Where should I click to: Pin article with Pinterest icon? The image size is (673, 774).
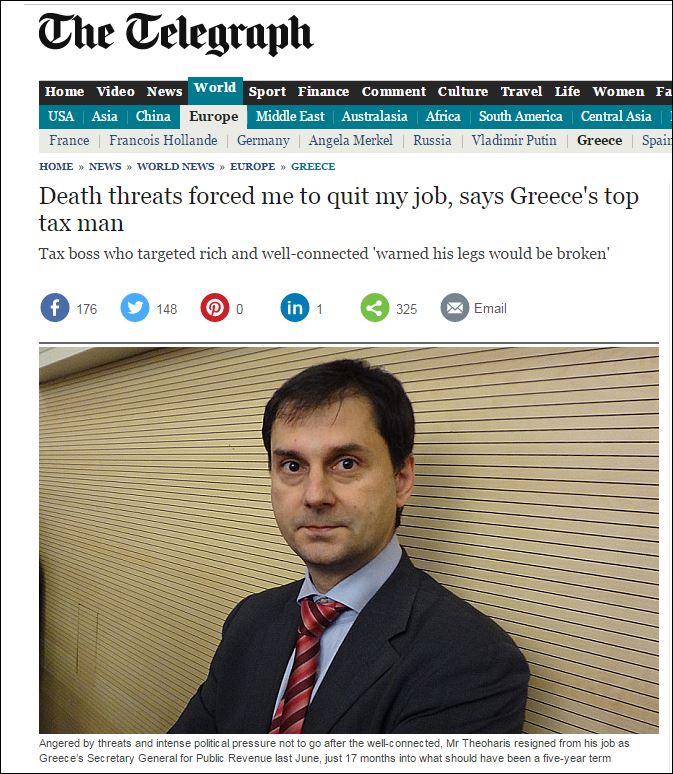point(215,308)
